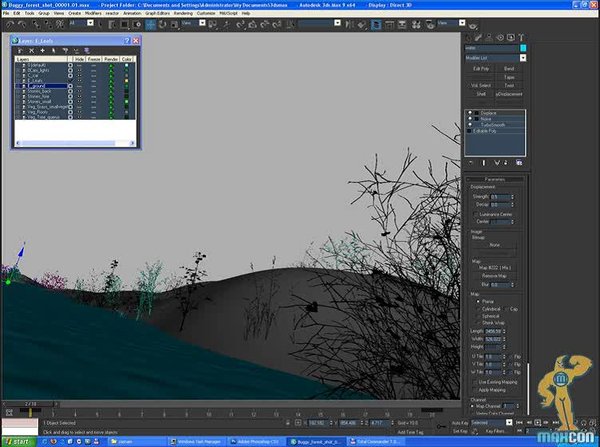Toggle TurboSmooth modifier lightbulb in stack

point(470,125)
